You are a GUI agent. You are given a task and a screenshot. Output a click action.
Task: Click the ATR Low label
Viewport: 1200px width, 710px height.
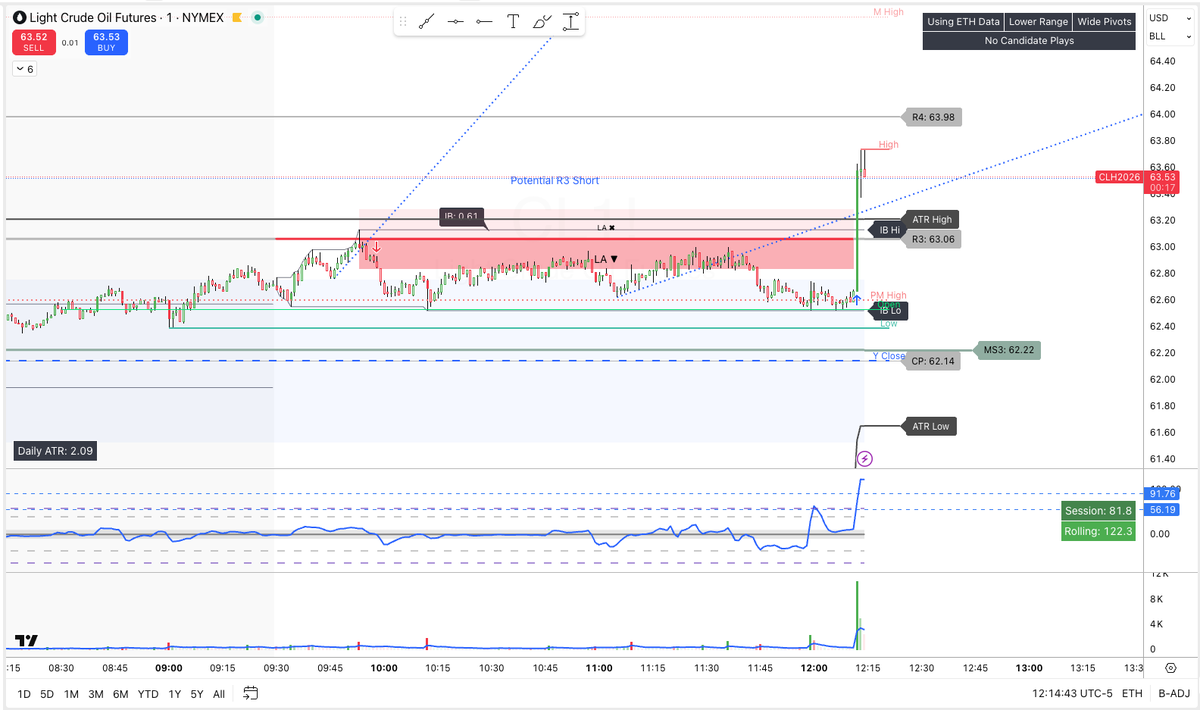pos(929,427)
